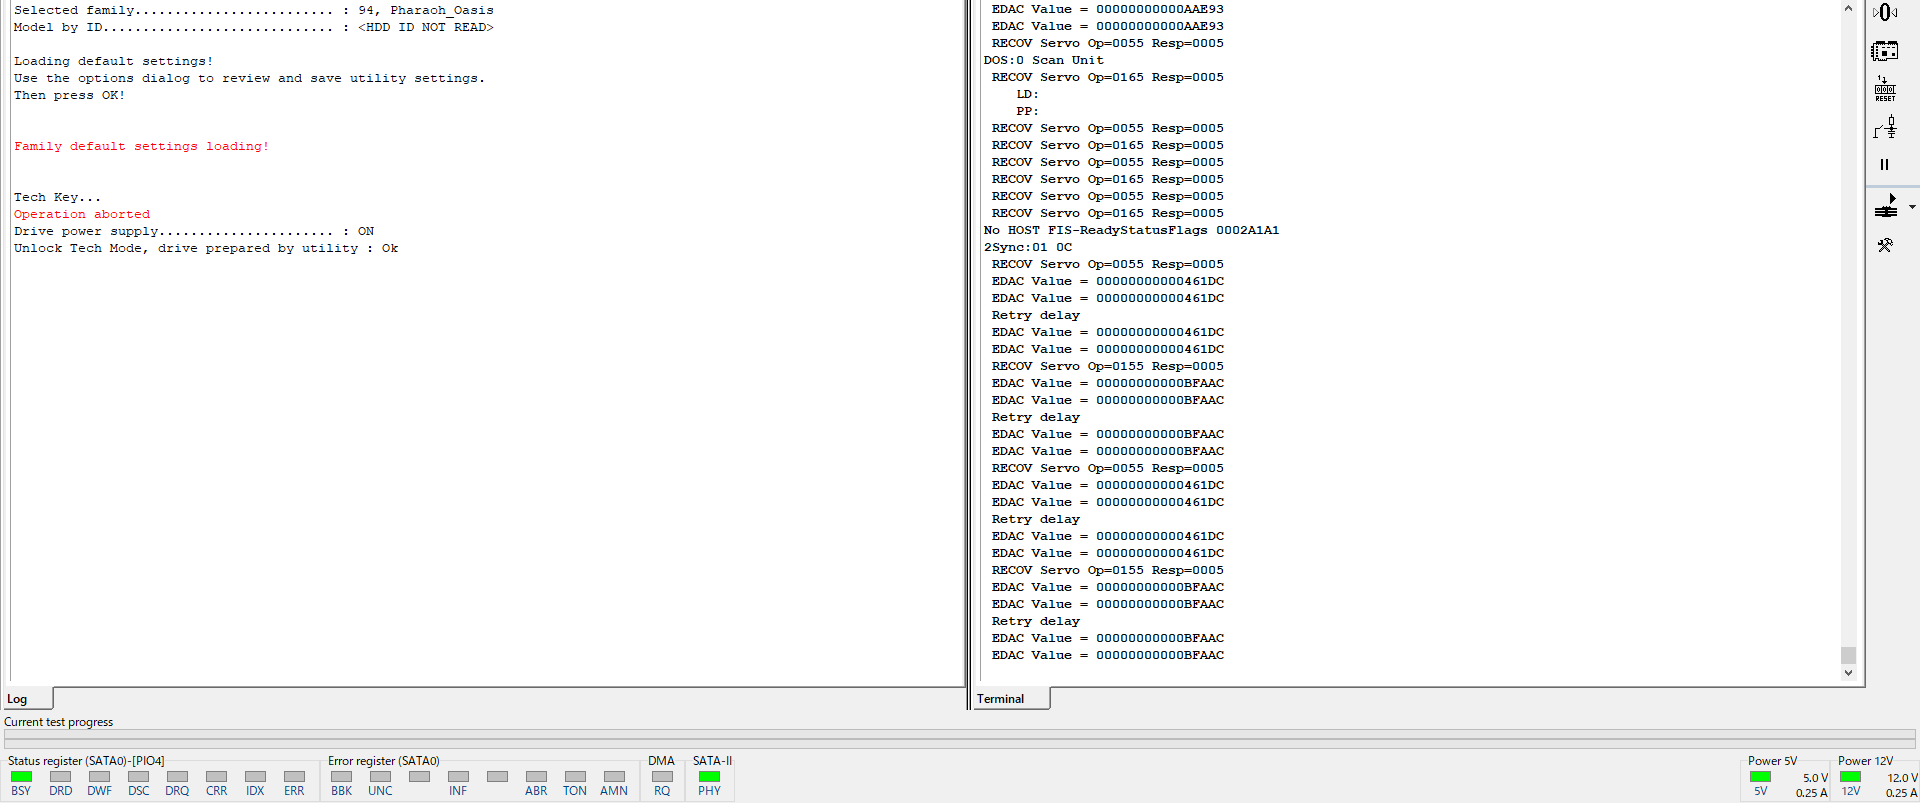
Task: Click the terminal clear icon at toolbar top
Action: (x=1885, y=13)
